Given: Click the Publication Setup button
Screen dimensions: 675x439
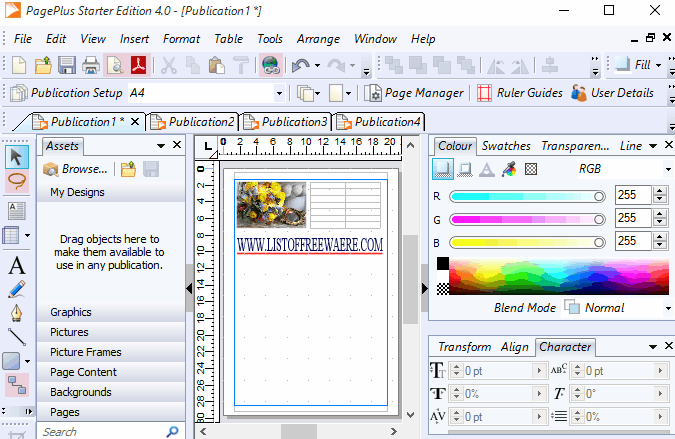Looking at the screenshot, I should pyautogui.click(x=66, y=93).
